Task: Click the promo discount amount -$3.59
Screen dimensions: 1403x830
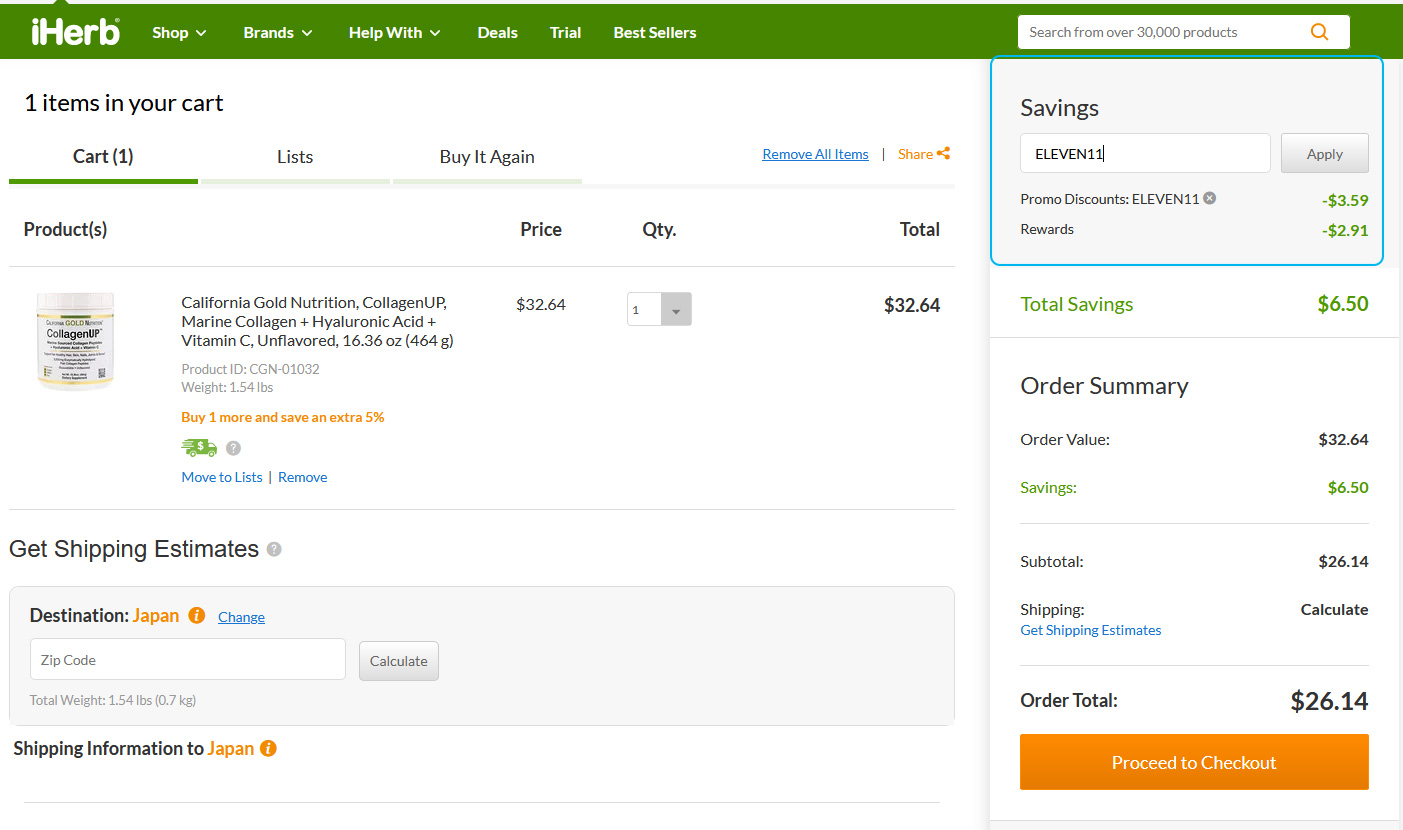Action: click(1345, 200)
